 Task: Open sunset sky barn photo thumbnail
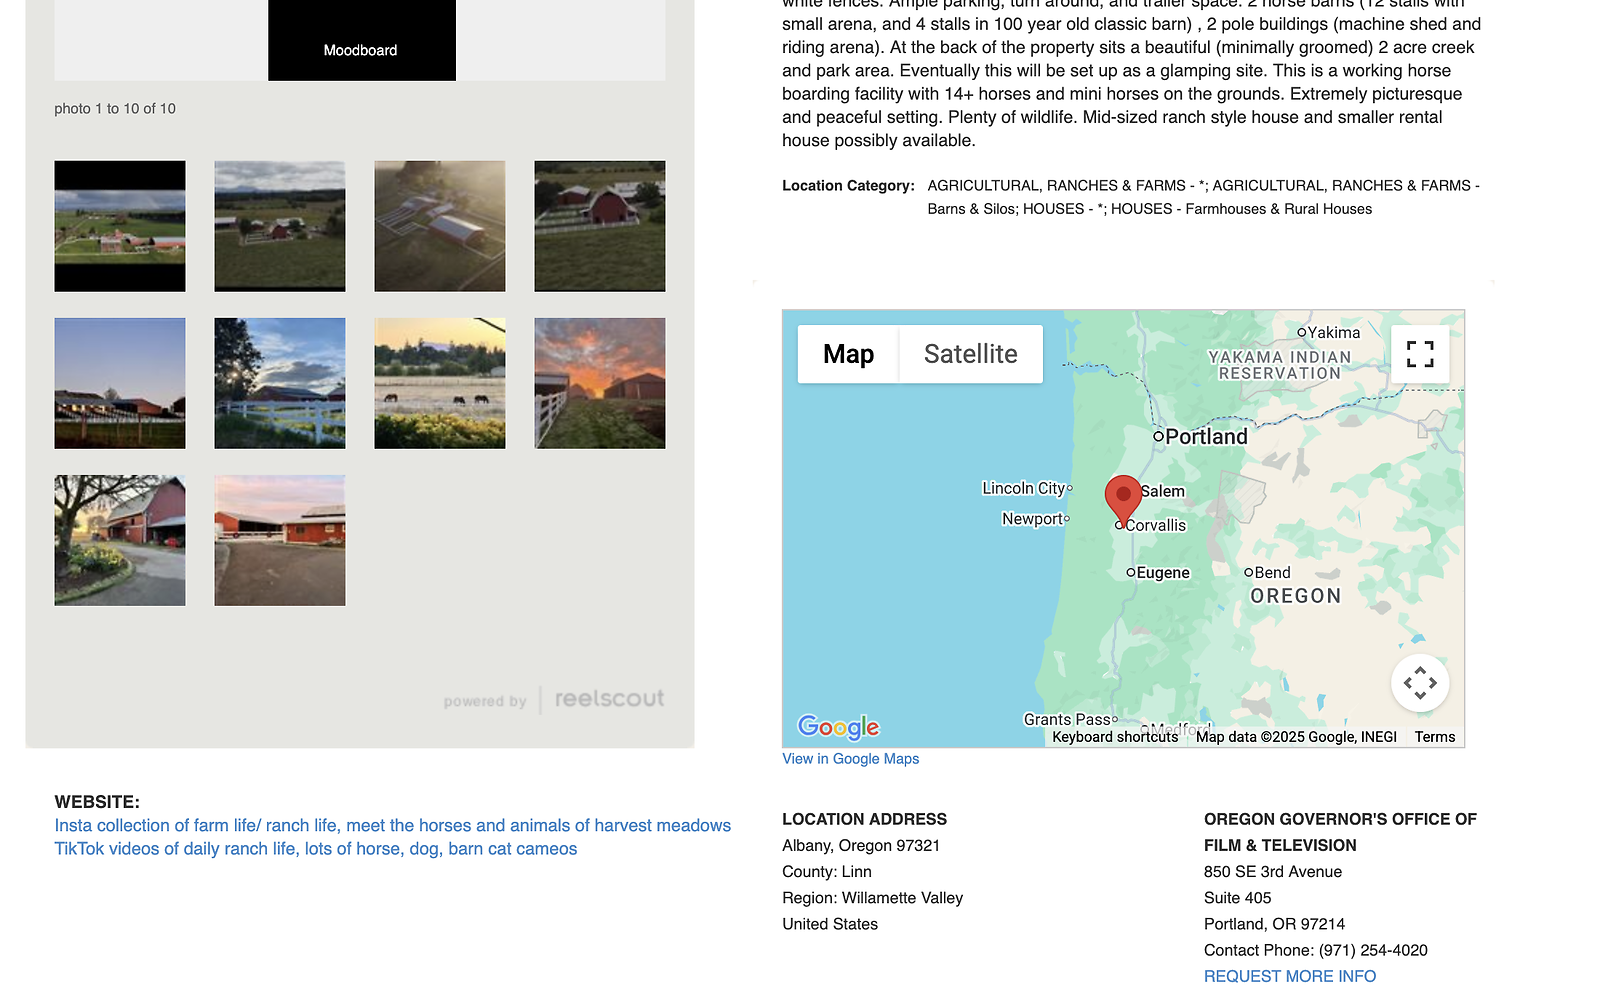[600, 383]
